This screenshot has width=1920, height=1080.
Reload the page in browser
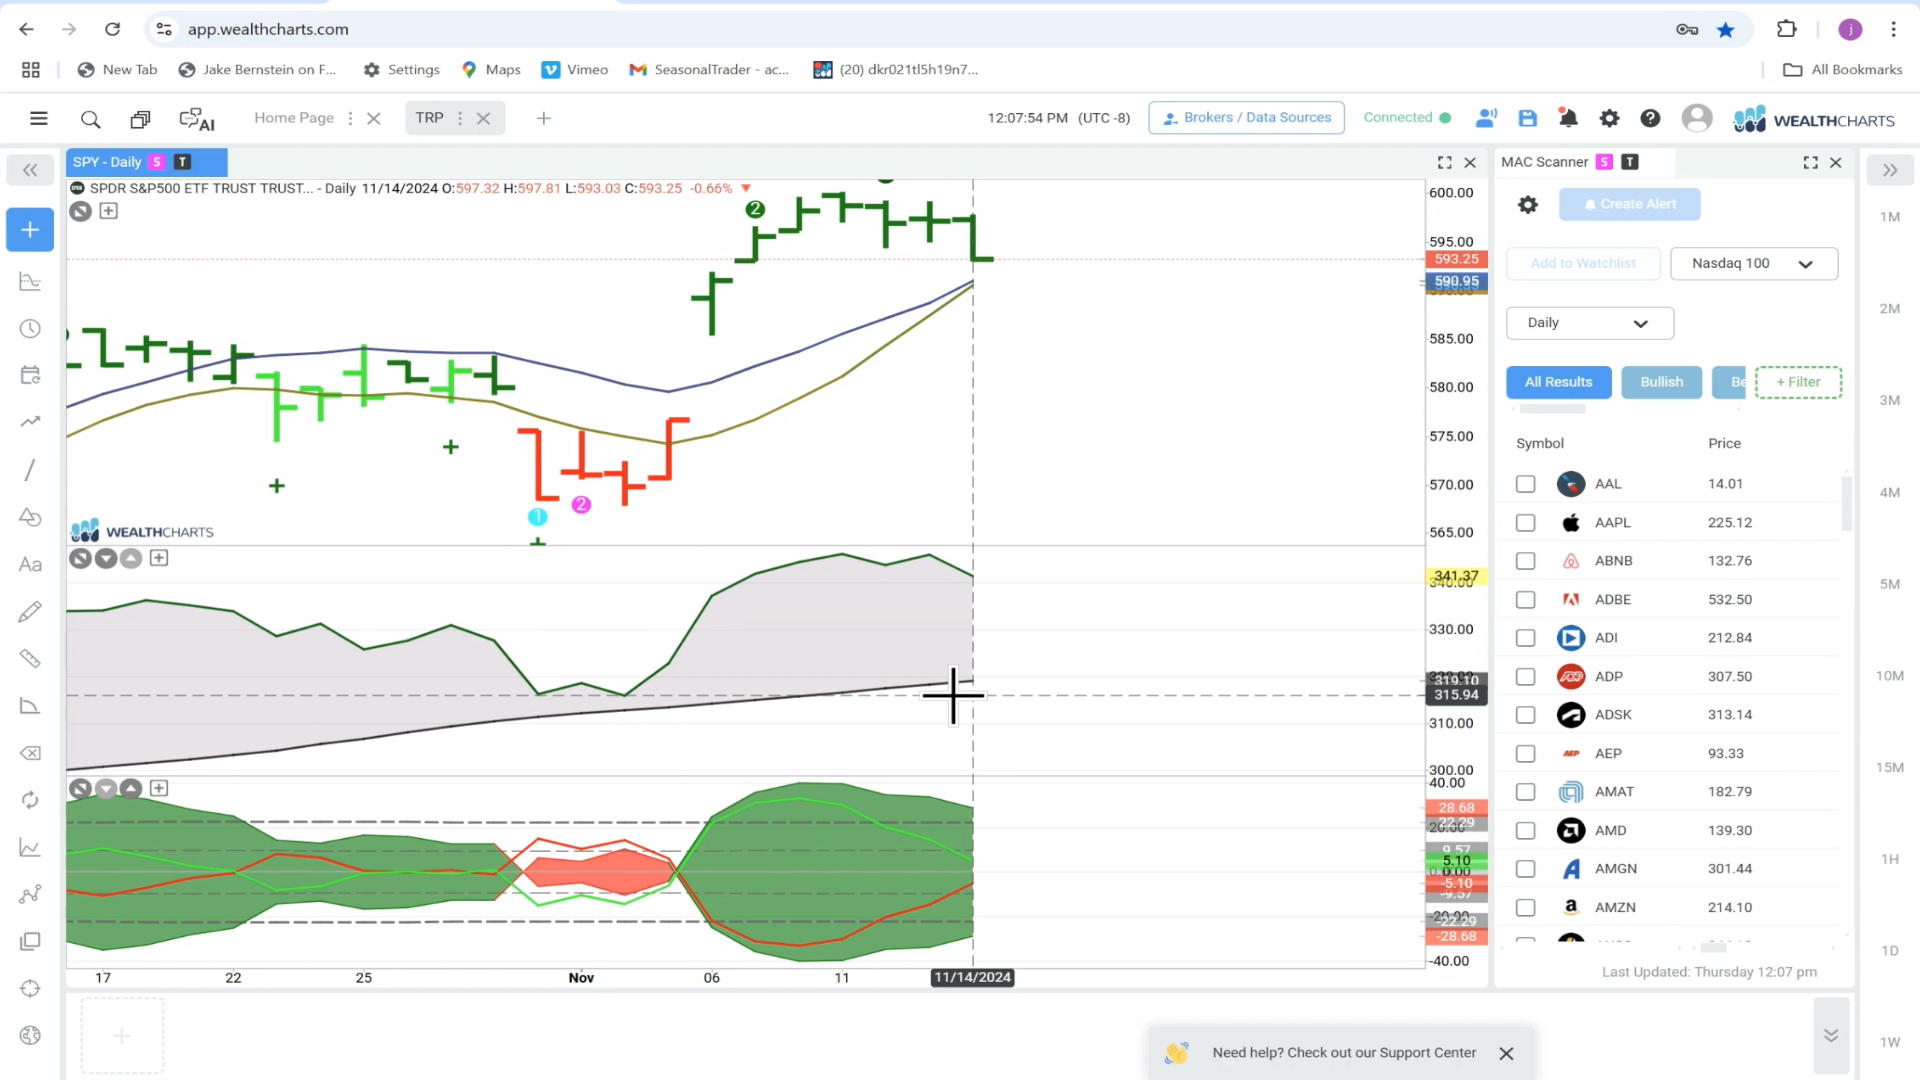click(x=112, y=29)
